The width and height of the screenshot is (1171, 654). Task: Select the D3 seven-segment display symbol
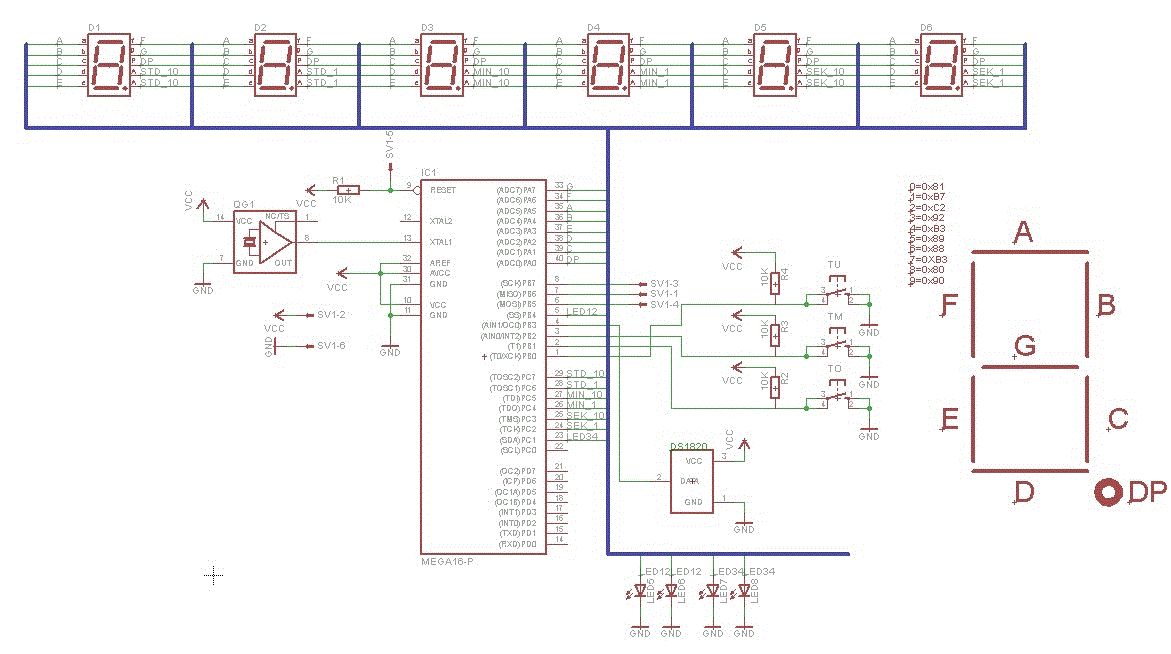click(443, 66)
